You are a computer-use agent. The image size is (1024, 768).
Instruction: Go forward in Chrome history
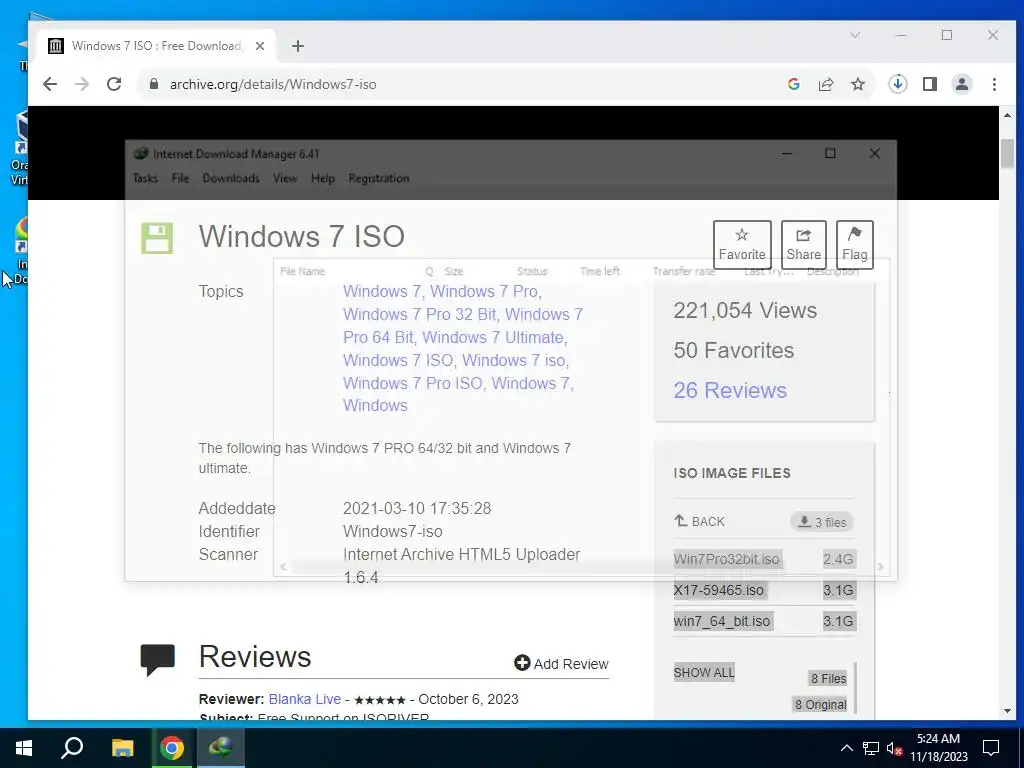click(82, 84)
